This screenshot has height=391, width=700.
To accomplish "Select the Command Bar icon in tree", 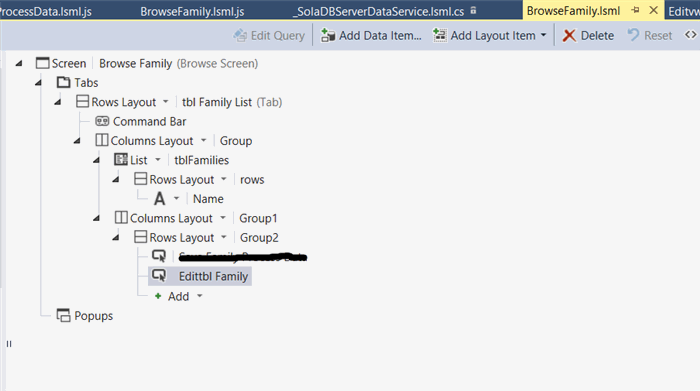I will 102,121.
